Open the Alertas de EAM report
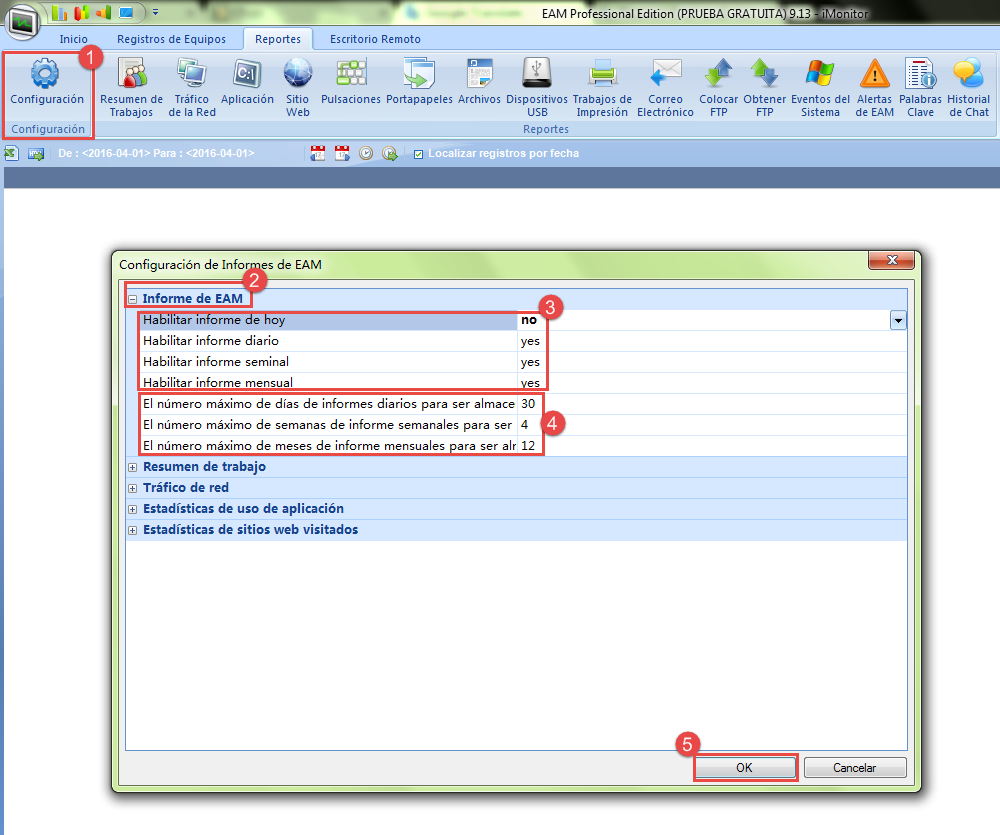1000x835 pixels. (874, 87)
